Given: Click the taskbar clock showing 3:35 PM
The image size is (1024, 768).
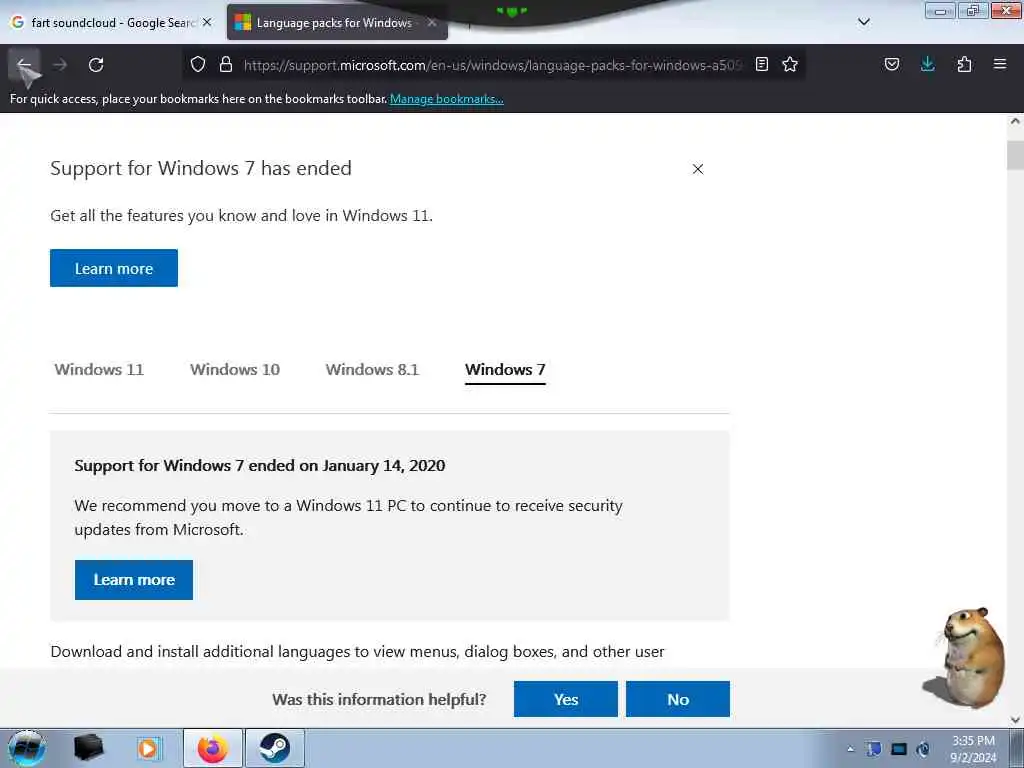Looking at the screenshot, I should click(973, 749).
